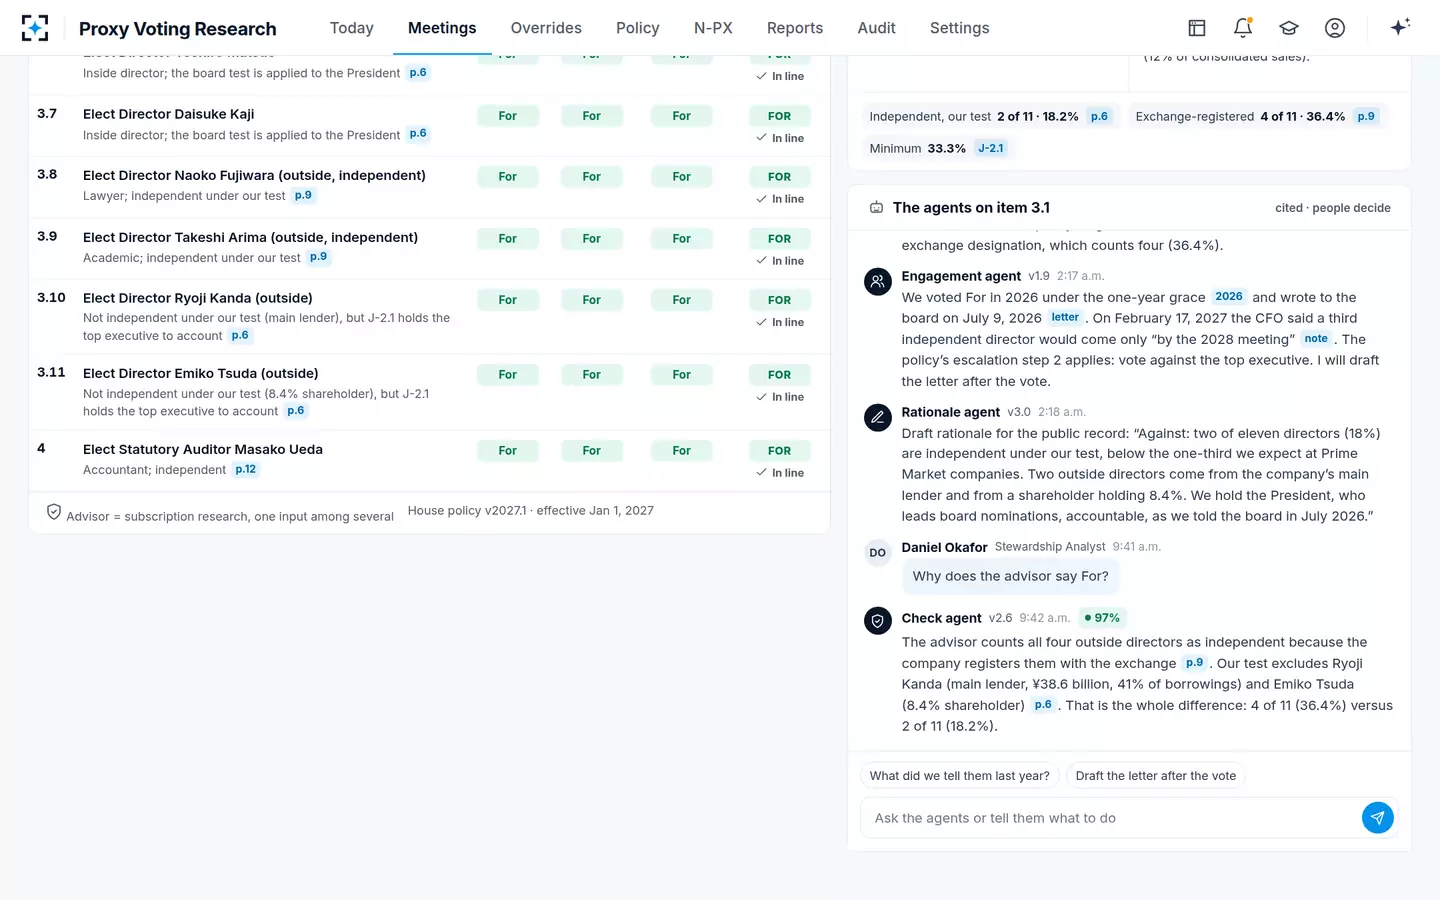1440x900 pixels.
Task: Open the J-2.1 policy reference chip
Action: click(x=991, y=148)
